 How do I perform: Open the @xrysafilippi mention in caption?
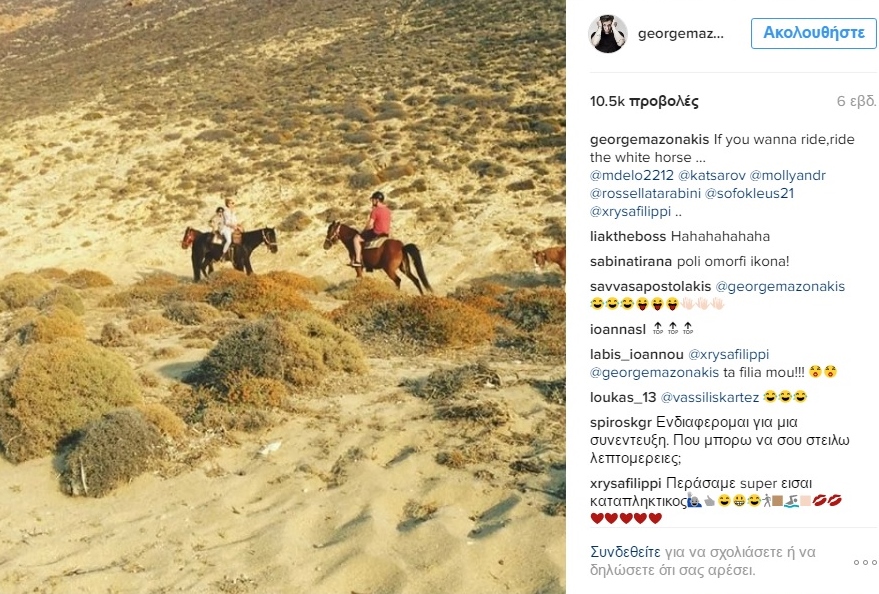(630, 212)
